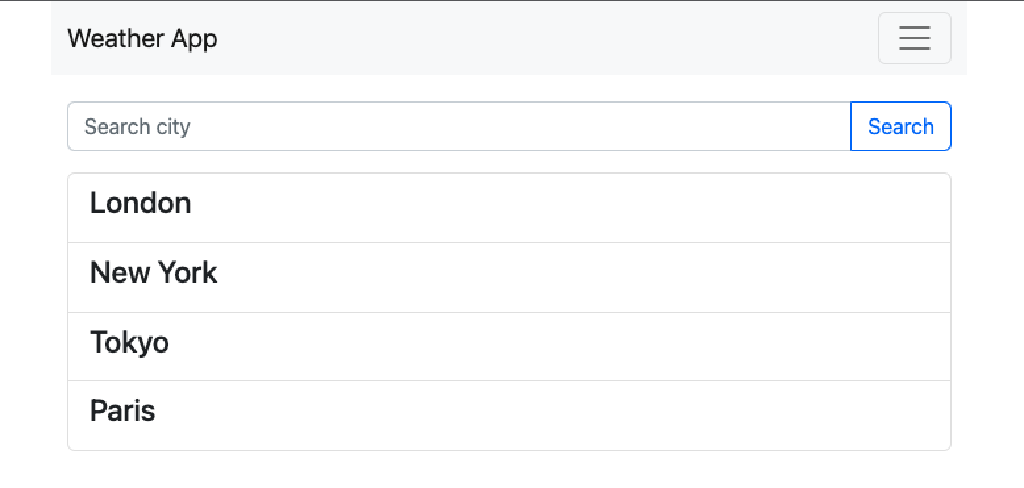Select London from the city list
This screenshot has width=1024, height=488.
tap(509, 208)
